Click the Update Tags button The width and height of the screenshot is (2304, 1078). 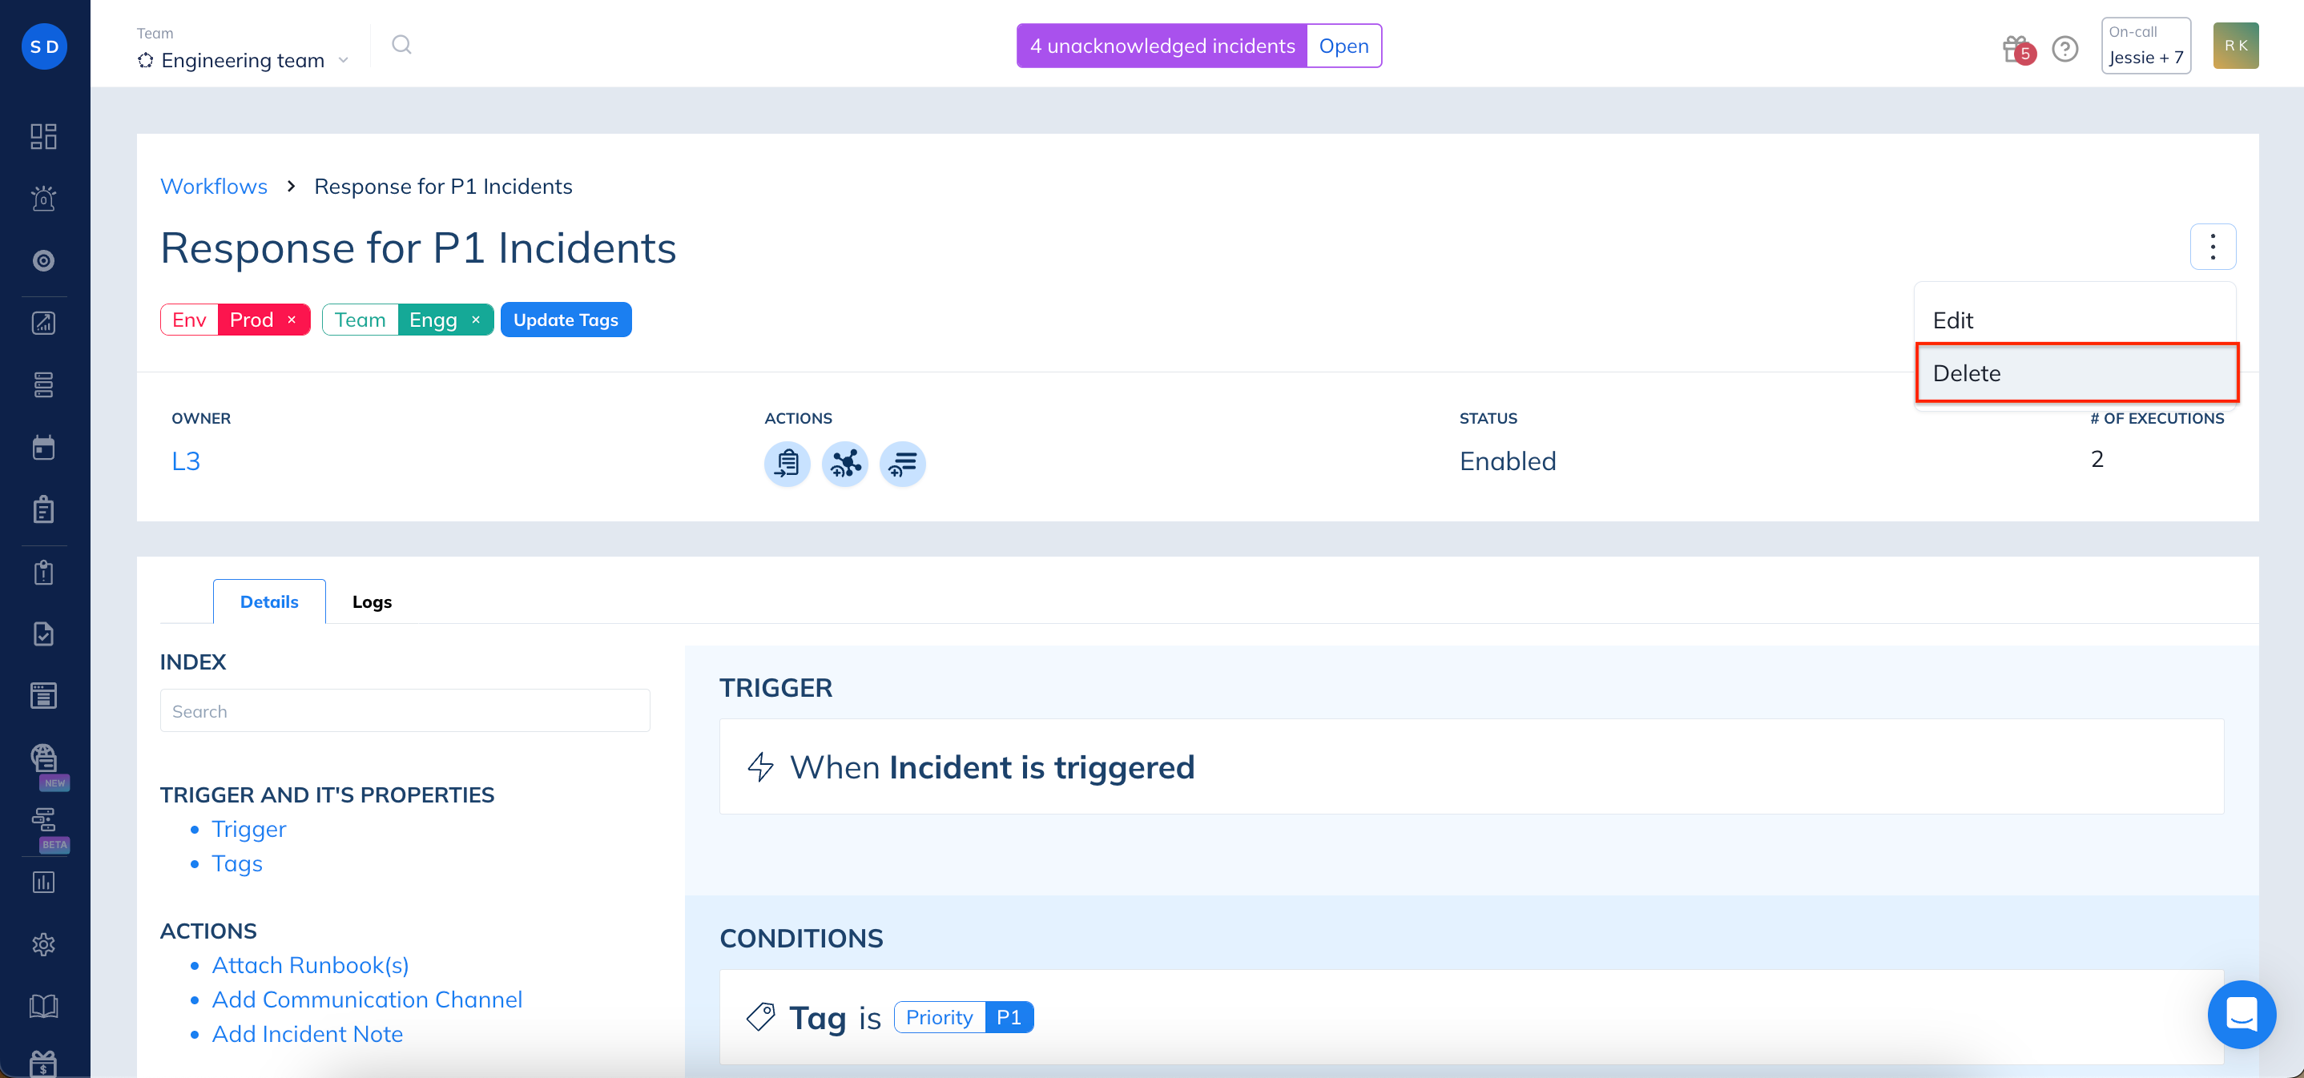566,320
